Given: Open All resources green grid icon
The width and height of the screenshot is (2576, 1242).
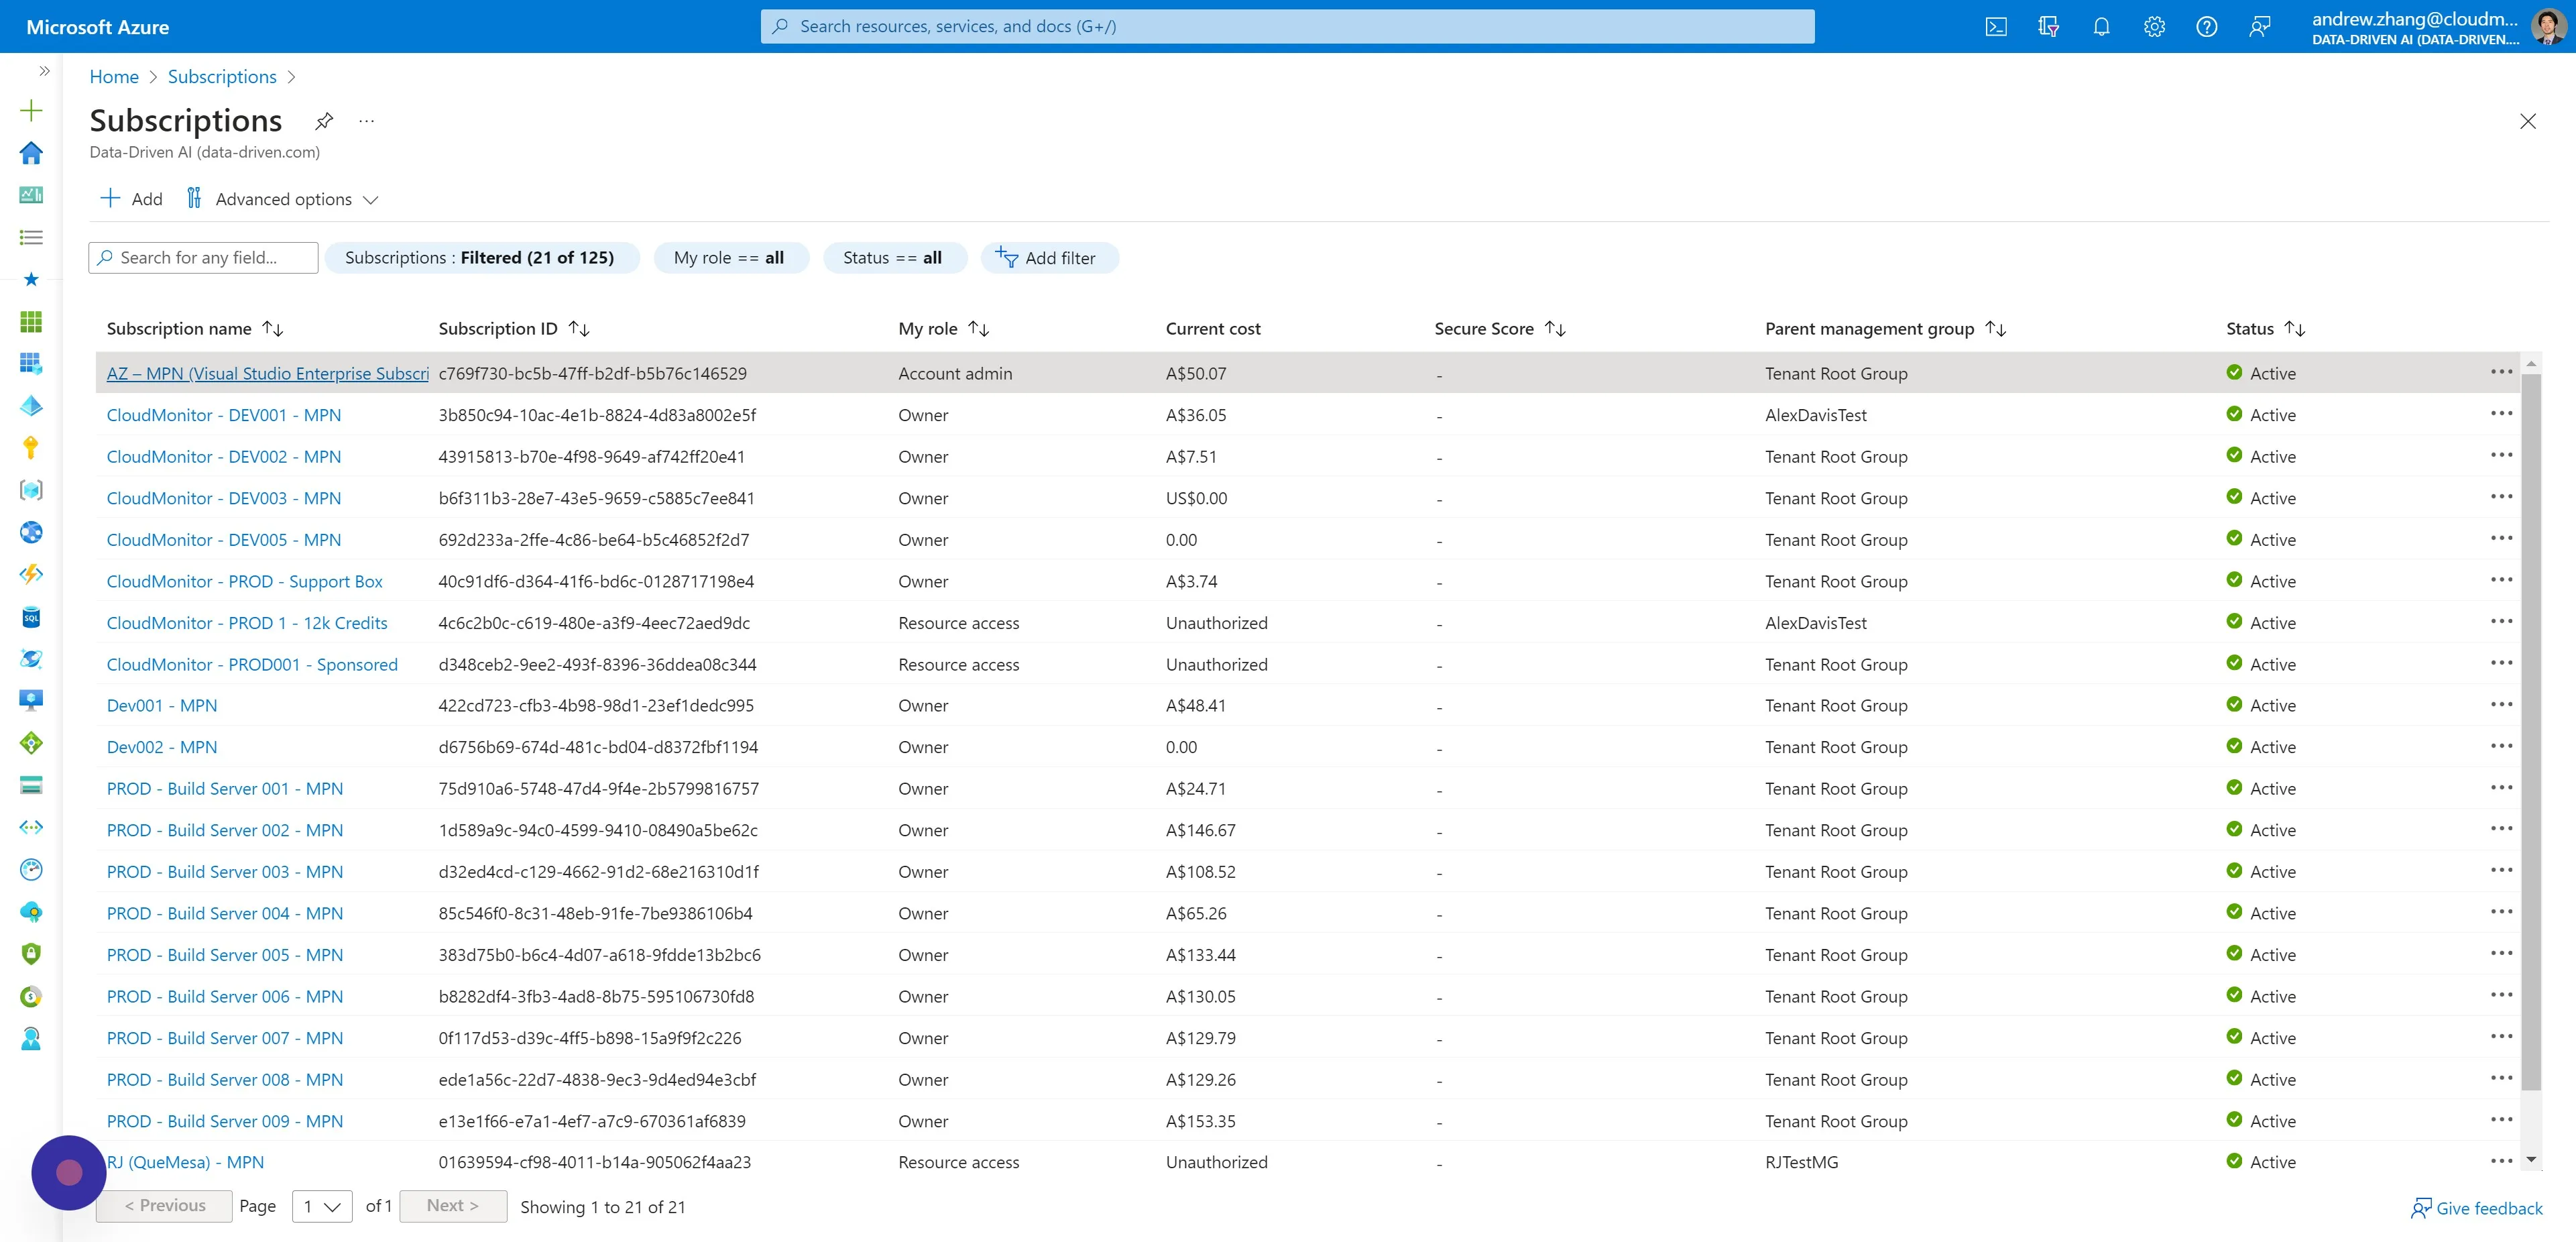Looking at the screenshot, I should [x=31, y=321].
